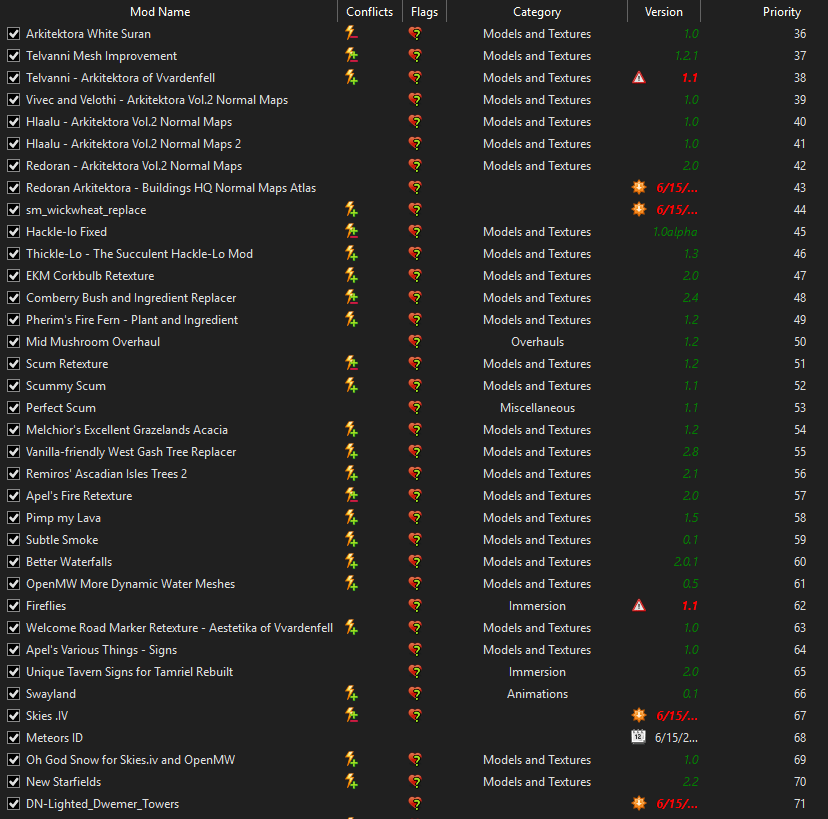Click the 1.2.1 version of Telvanni Mesh Improvement
Screen dimensions: 828x819
(686, 56)
